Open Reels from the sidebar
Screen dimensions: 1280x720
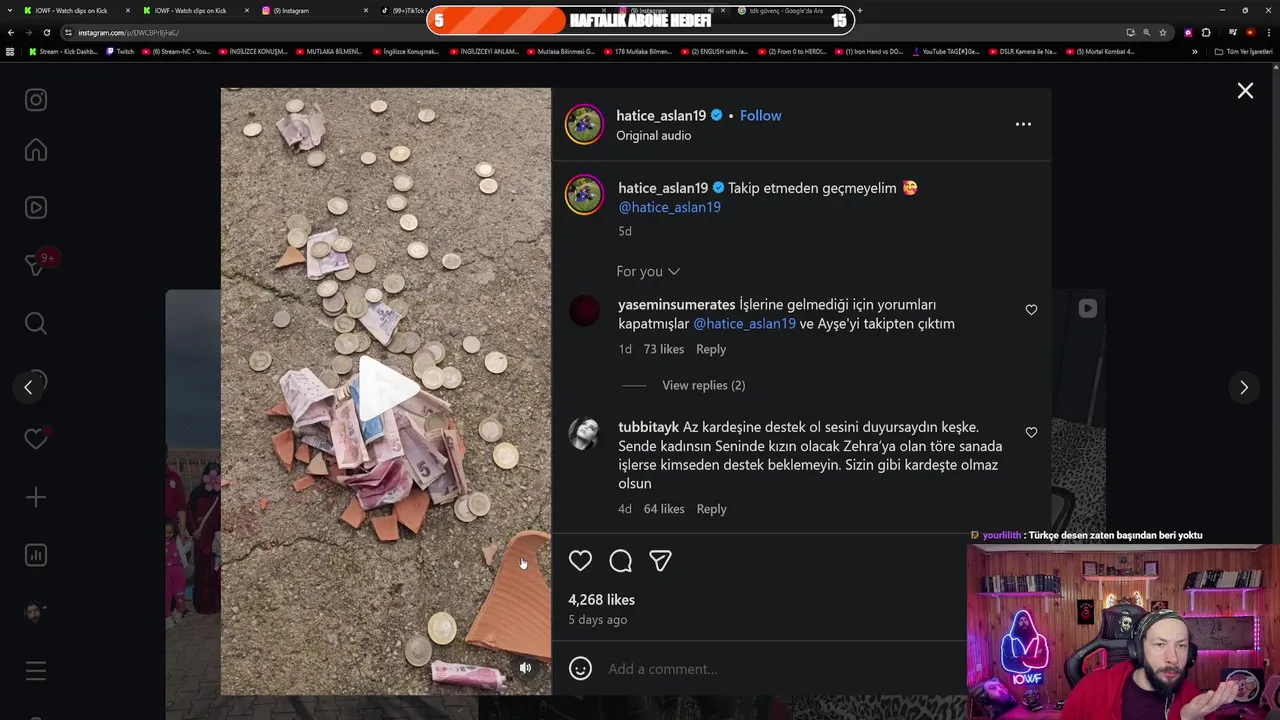coord(36,208)
